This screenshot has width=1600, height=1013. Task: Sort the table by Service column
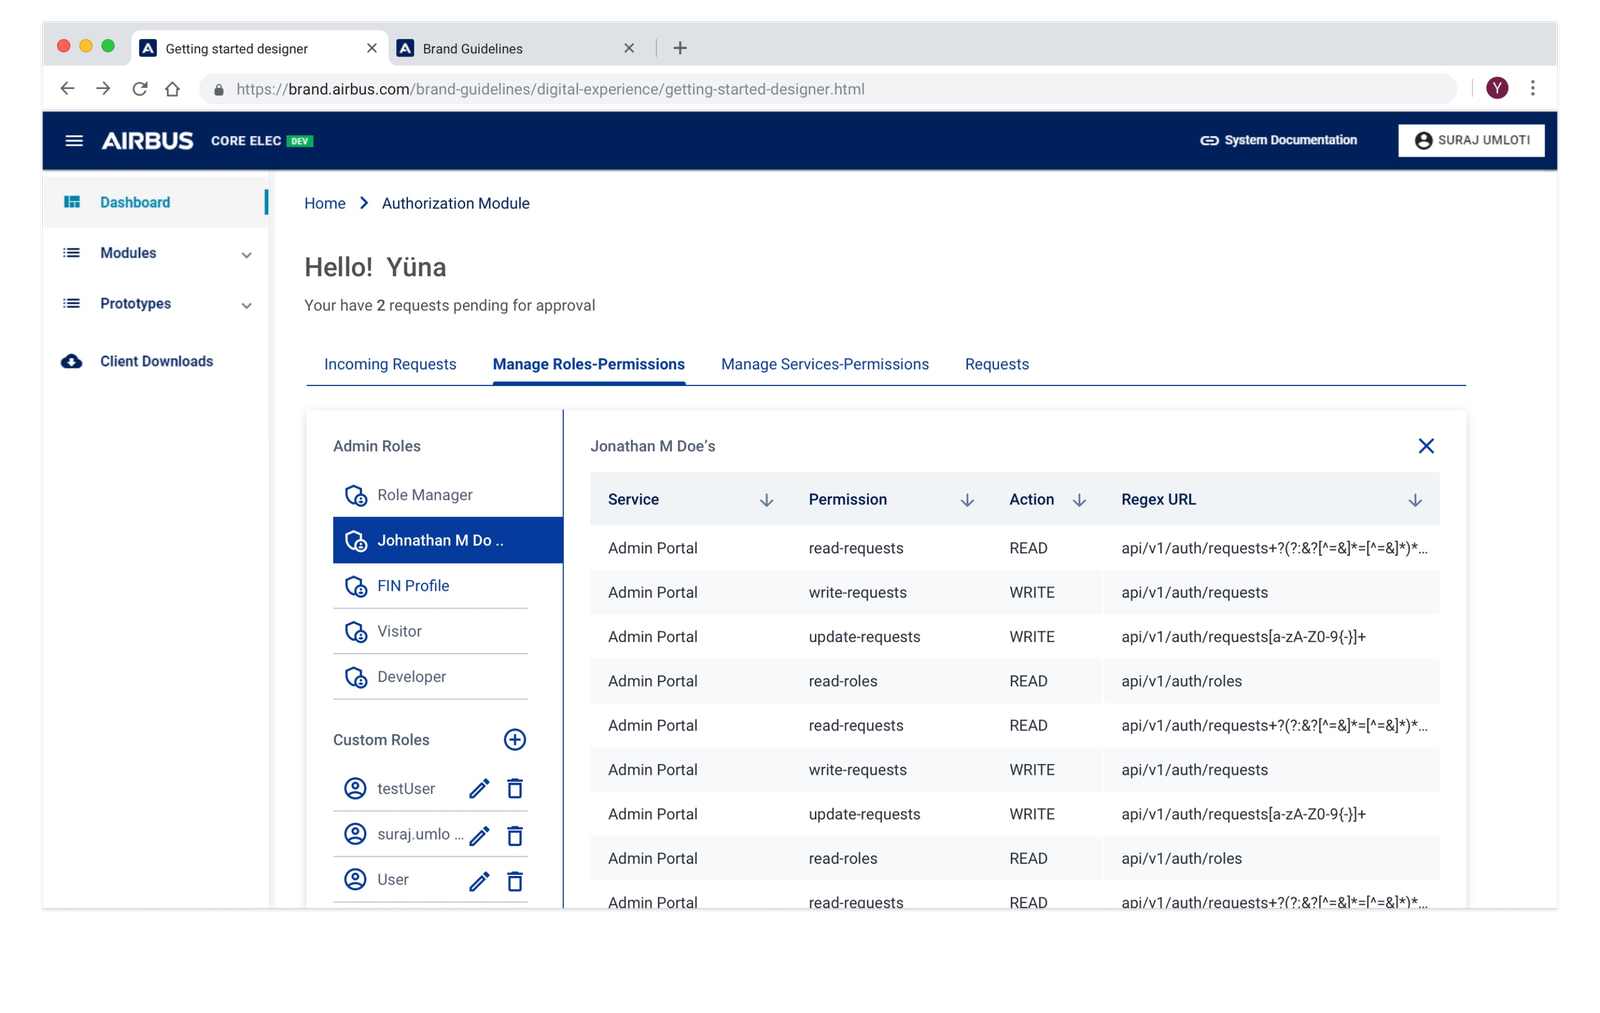click(766, 500)
